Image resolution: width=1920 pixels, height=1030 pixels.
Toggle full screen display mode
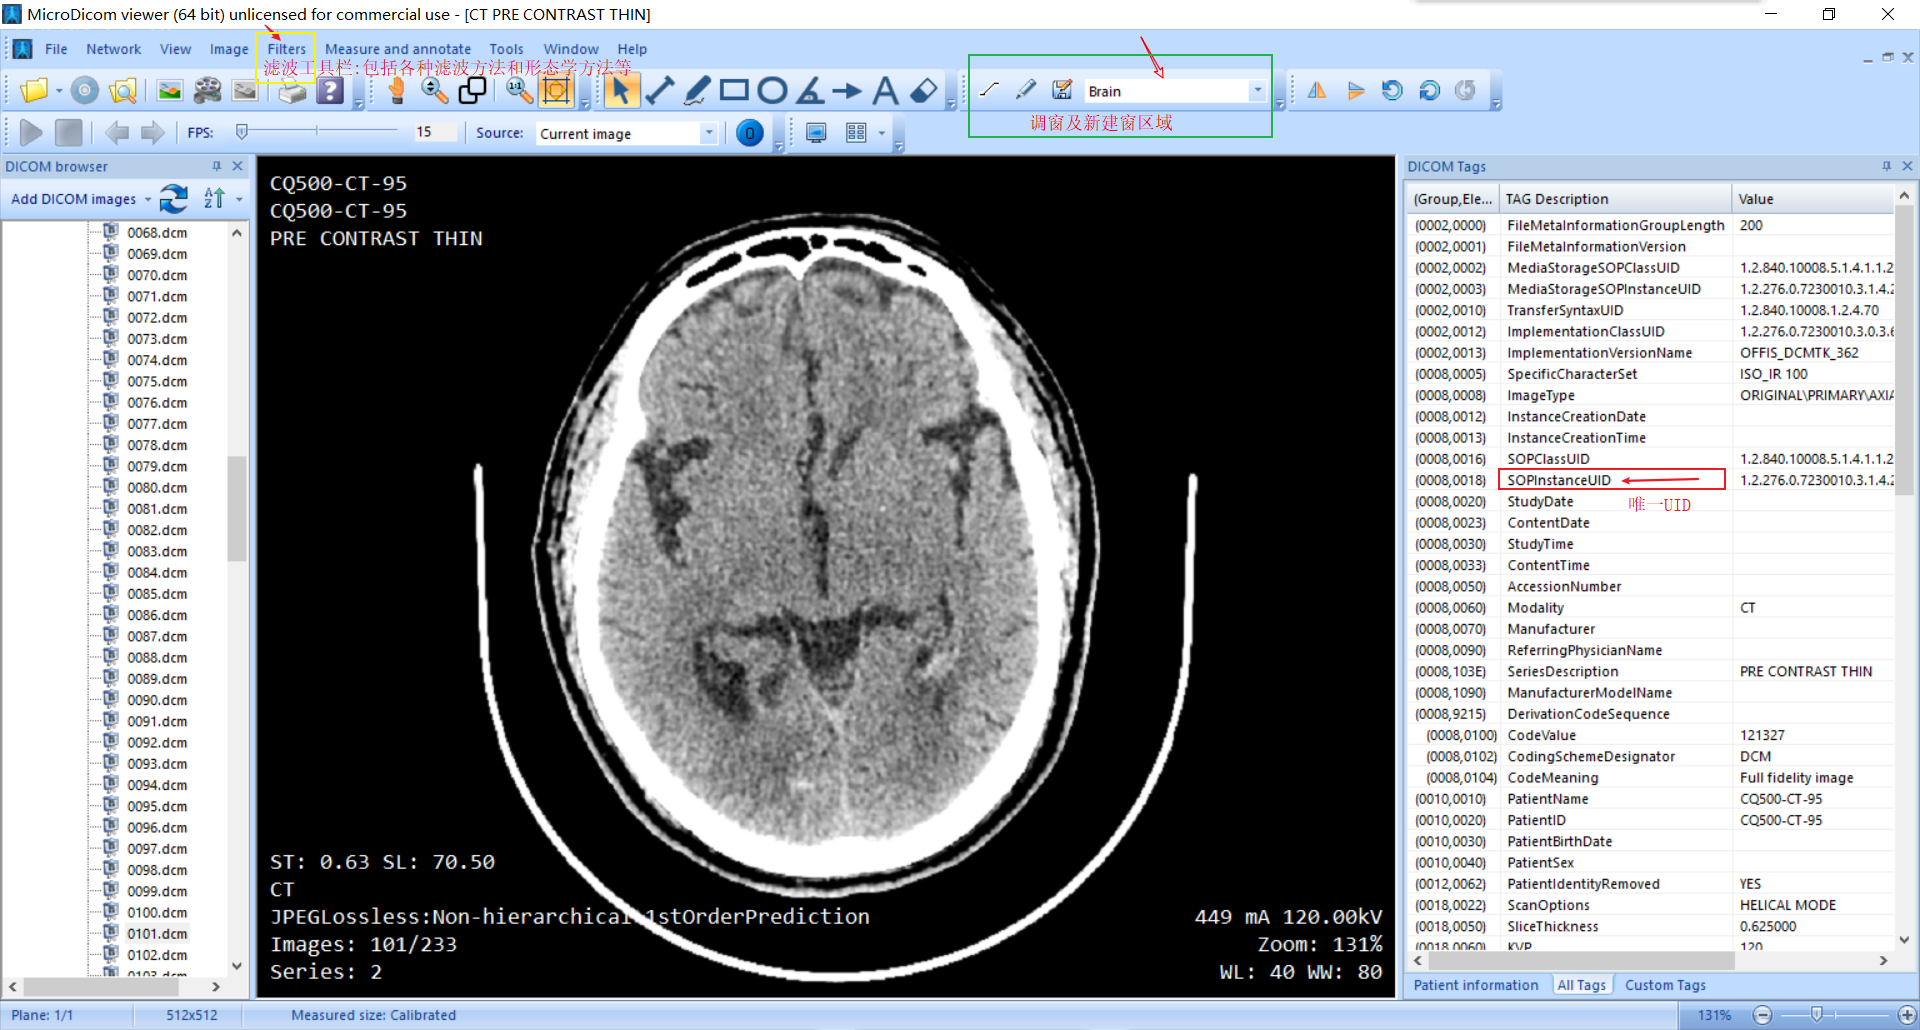pos(816,131)
